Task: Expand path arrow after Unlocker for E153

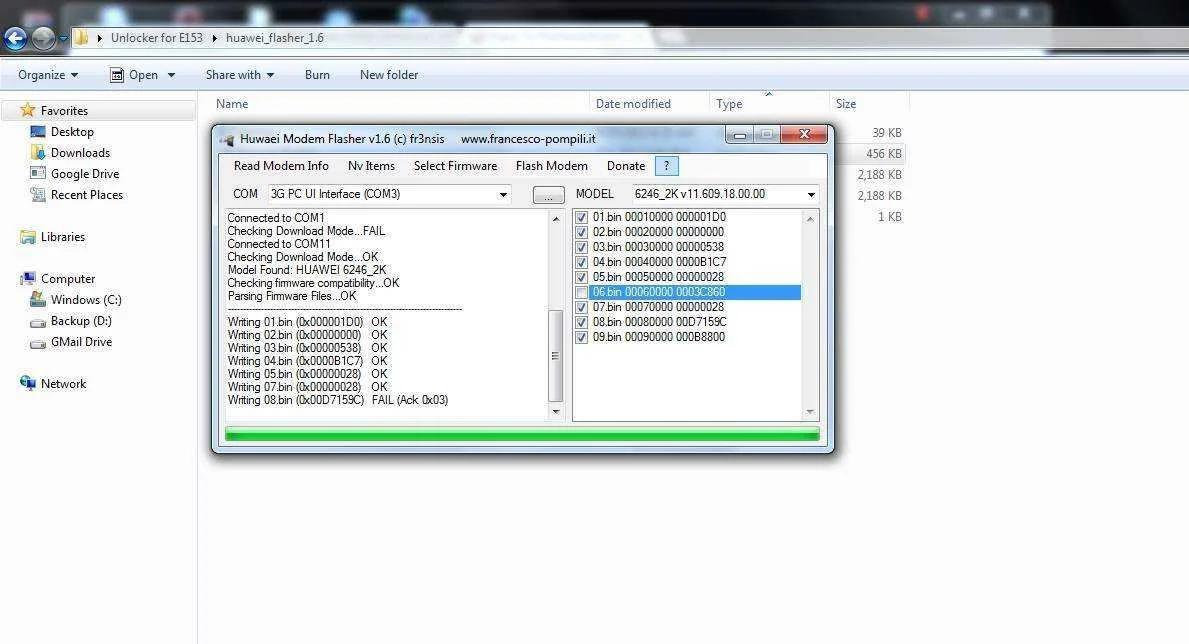Action: (215, 38)
